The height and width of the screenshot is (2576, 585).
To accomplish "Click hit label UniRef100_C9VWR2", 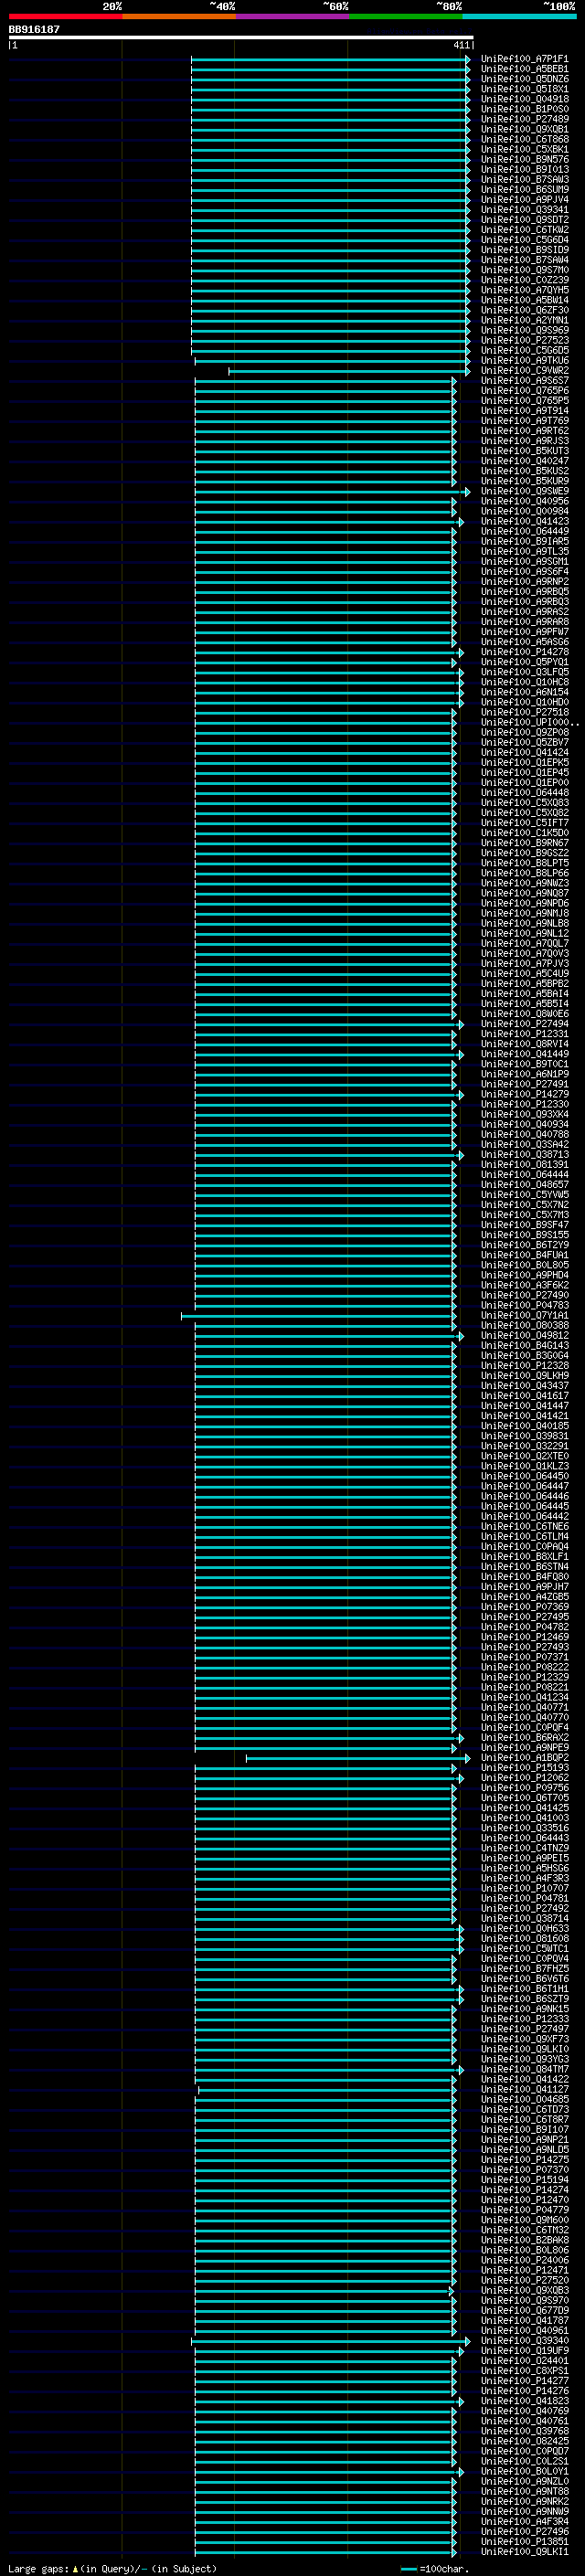I will pyautogui.click(x=525, y=370).
